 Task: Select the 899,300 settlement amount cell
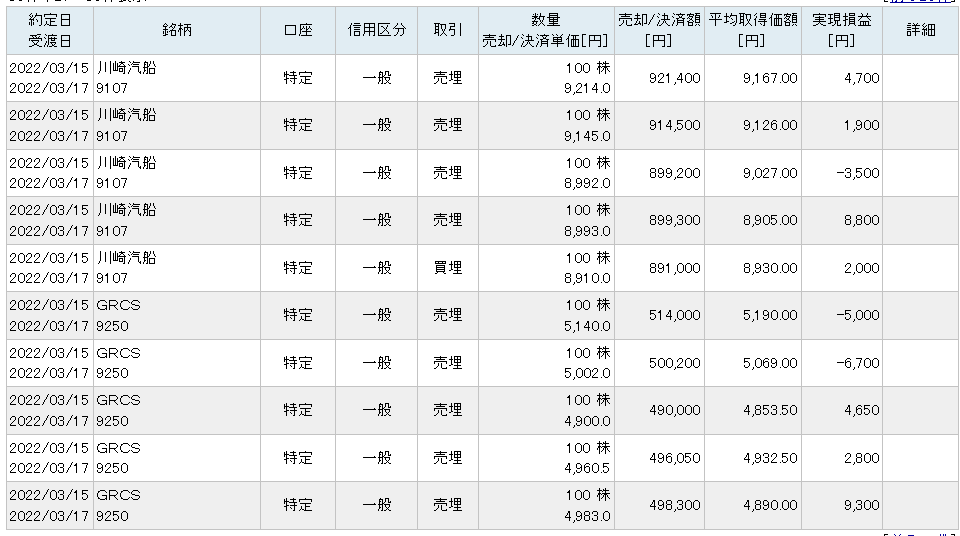pyautogui.click(x=659, y=221)
